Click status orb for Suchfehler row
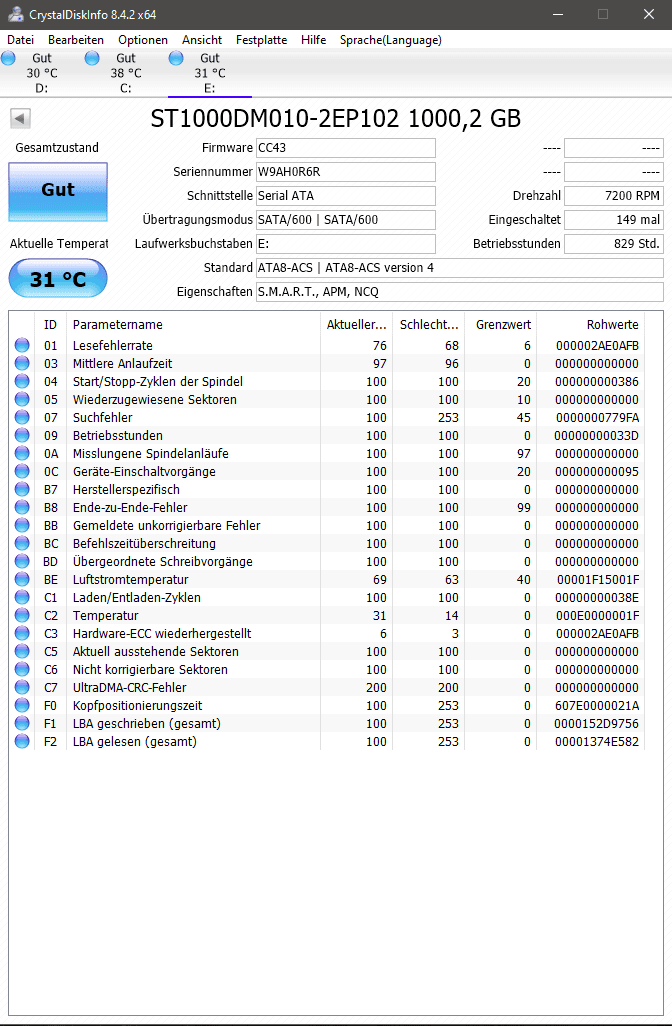 pos(22,417)
